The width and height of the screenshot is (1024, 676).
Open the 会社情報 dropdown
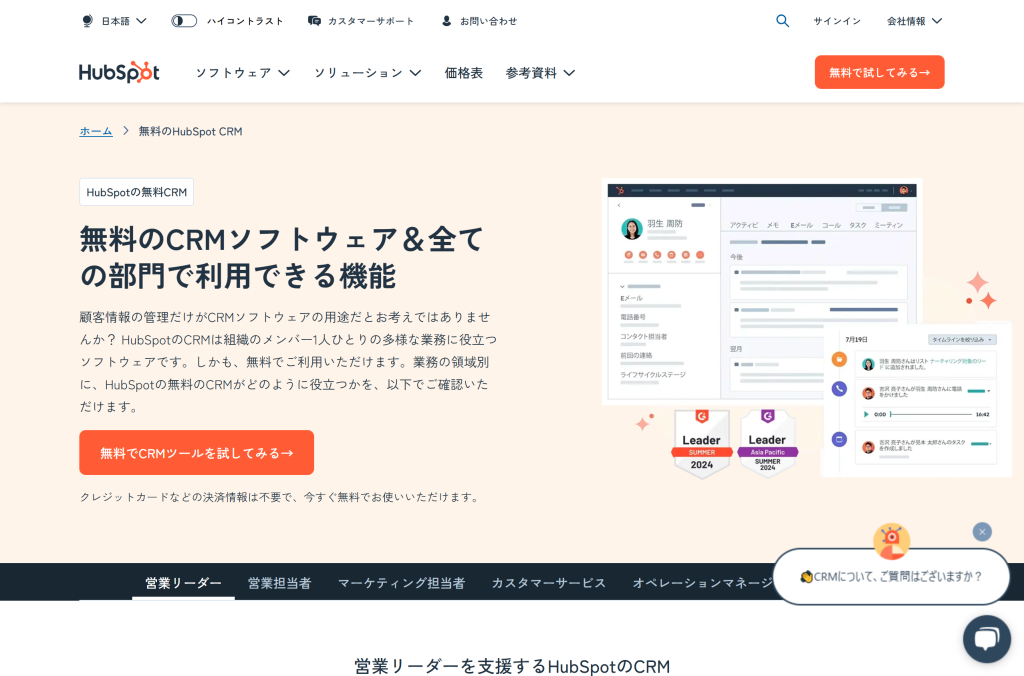(914, 21)
